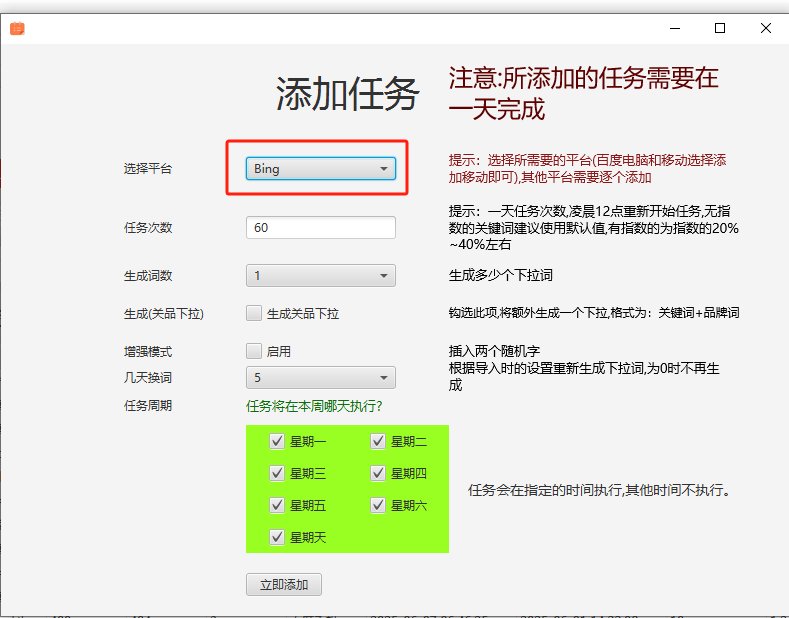Open the Bing platform dropdown

coord(320,169)
